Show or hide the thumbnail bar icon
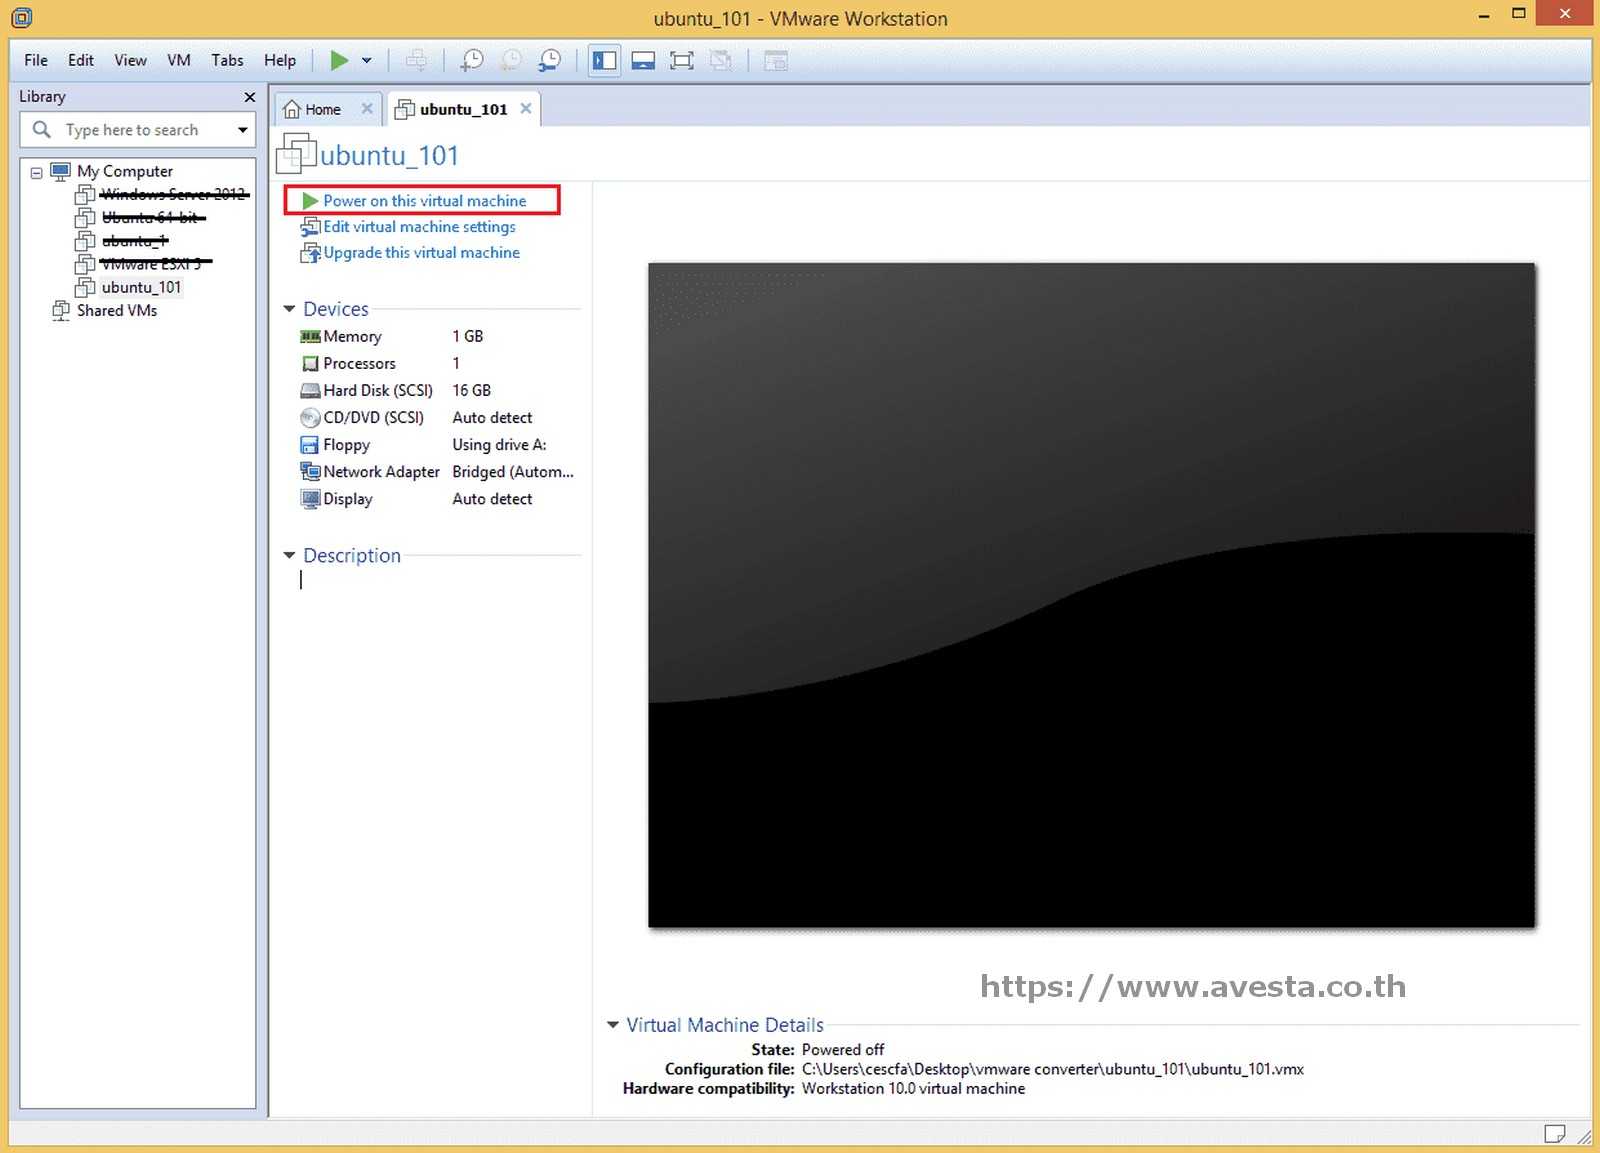 643,60
